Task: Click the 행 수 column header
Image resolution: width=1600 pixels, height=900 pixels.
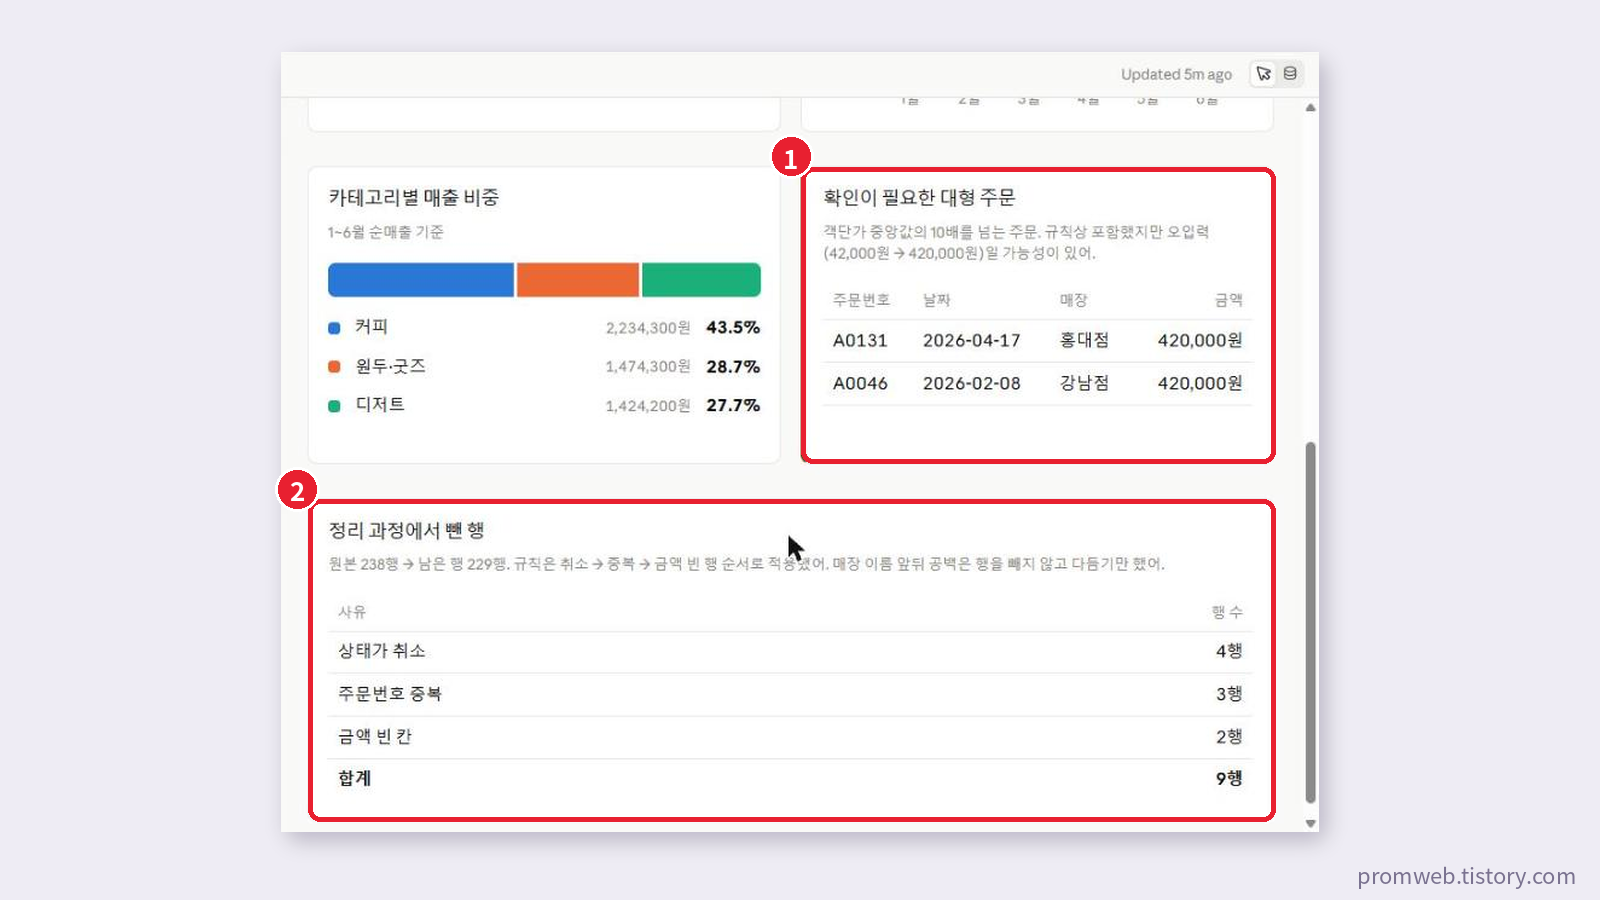Action: pos(1227,612)
